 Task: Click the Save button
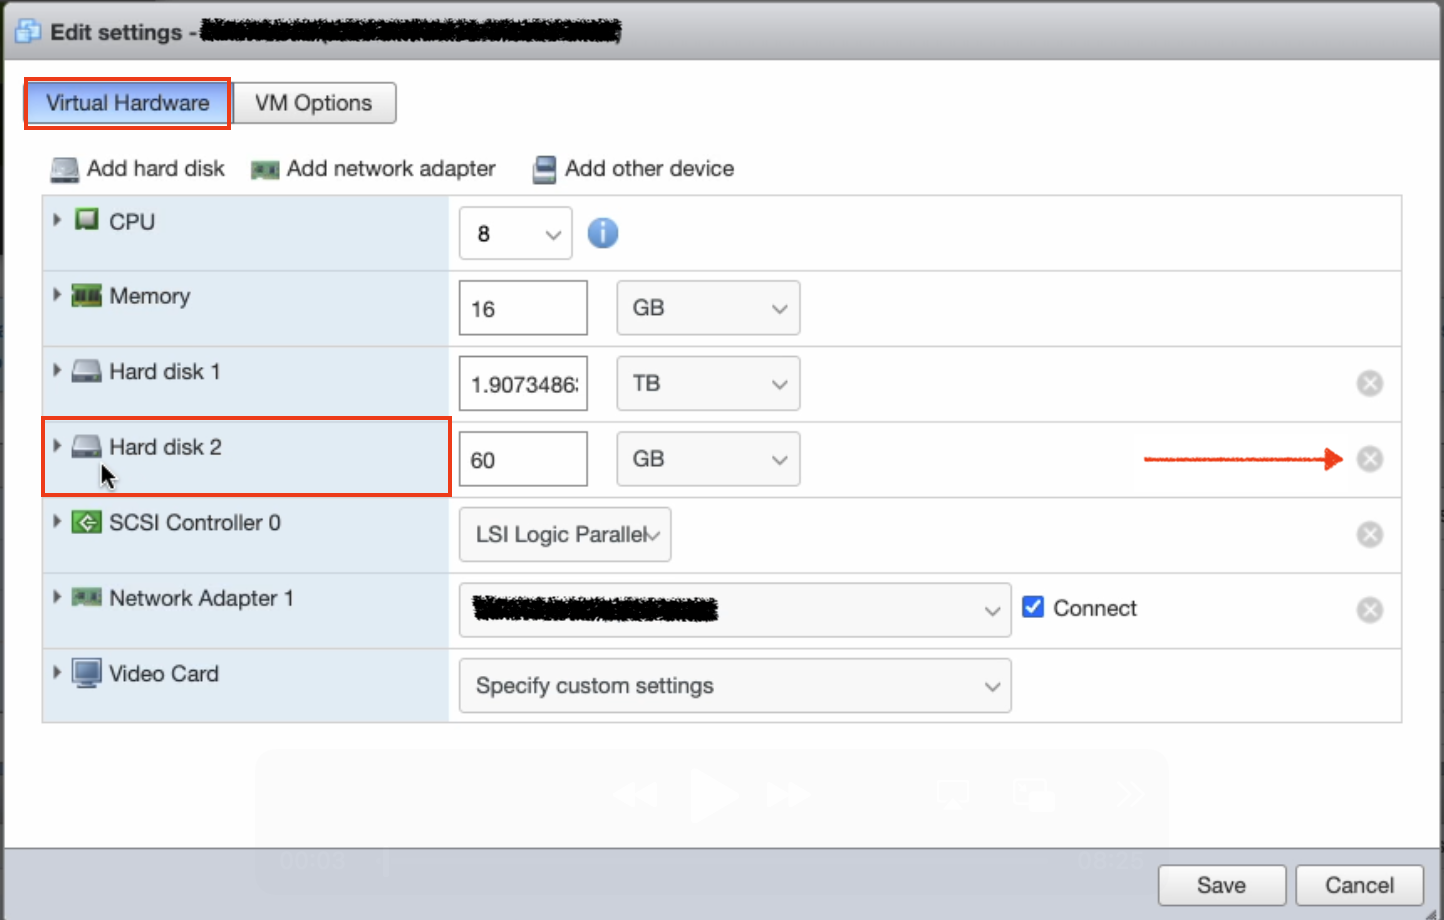[1221, 885]
